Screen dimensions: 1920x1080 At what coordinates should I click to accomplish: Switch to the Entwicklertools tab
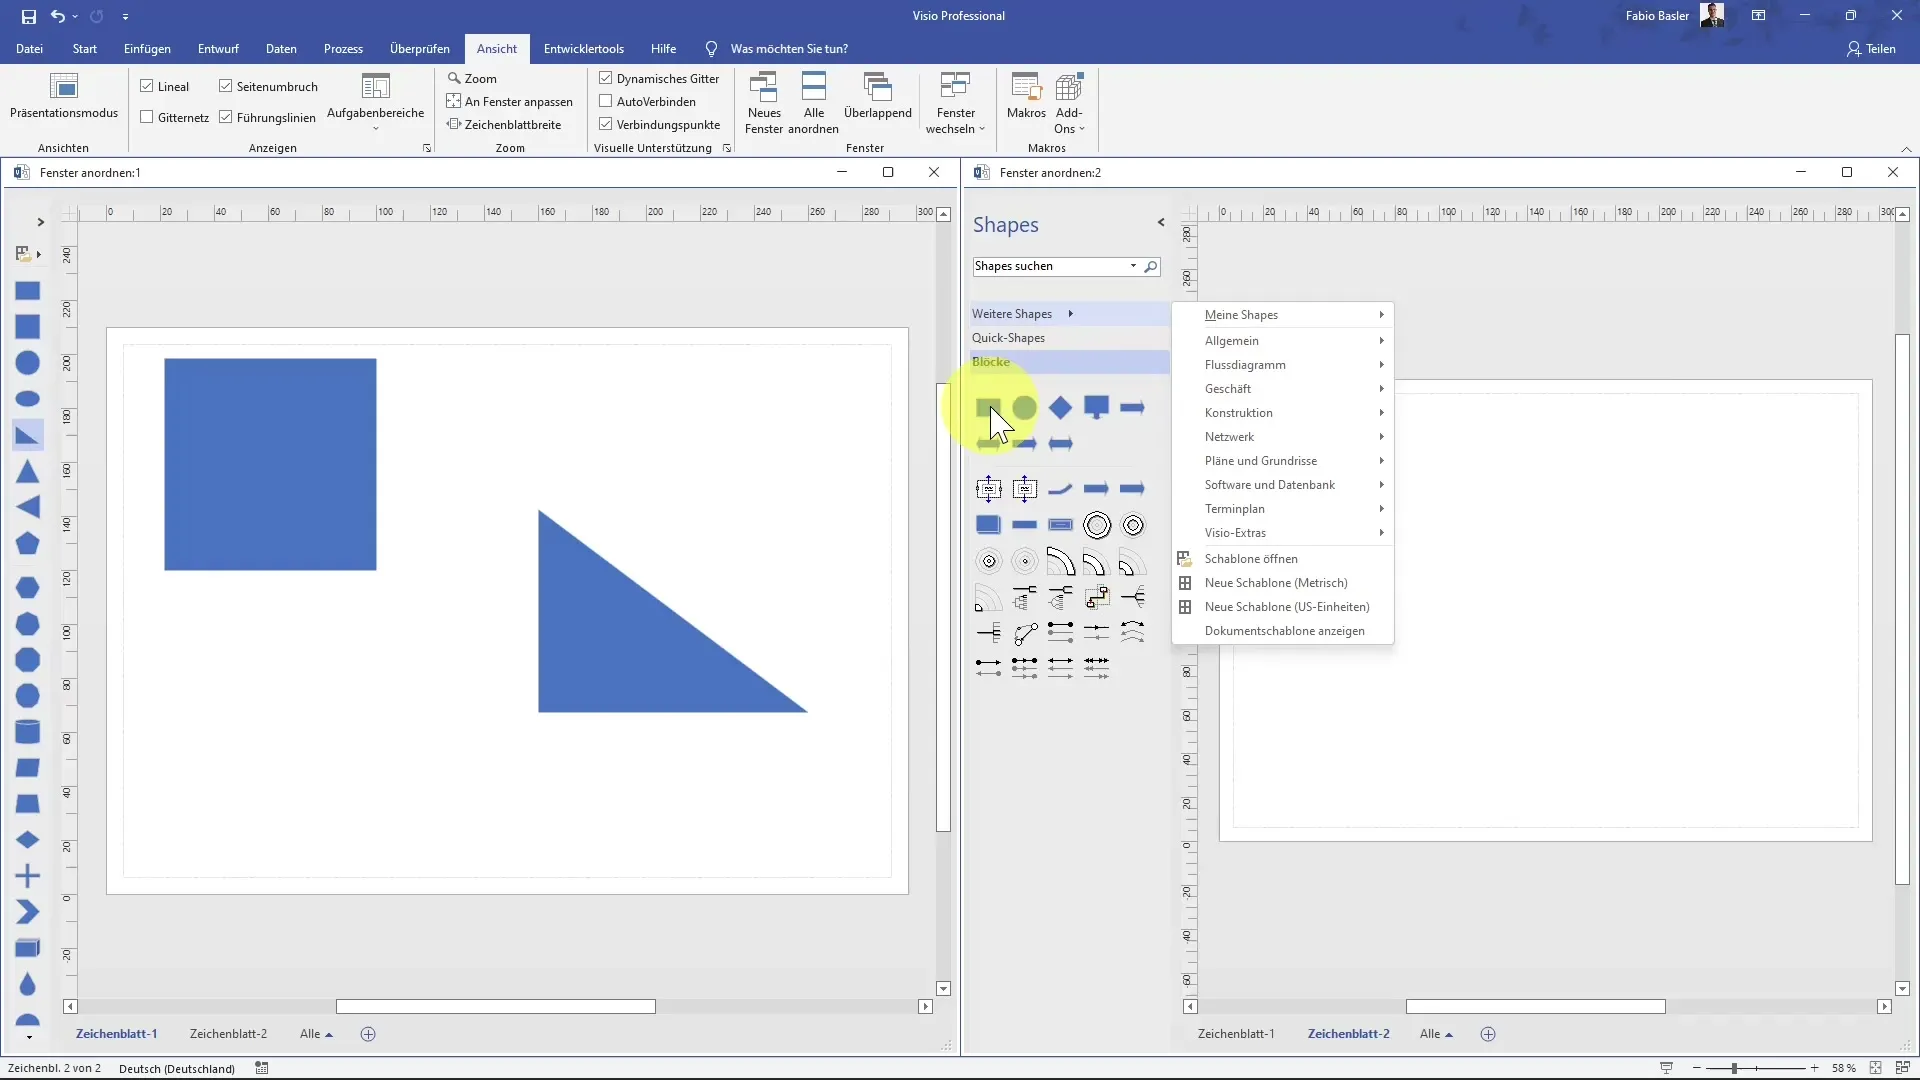click(x=584, y=48)
